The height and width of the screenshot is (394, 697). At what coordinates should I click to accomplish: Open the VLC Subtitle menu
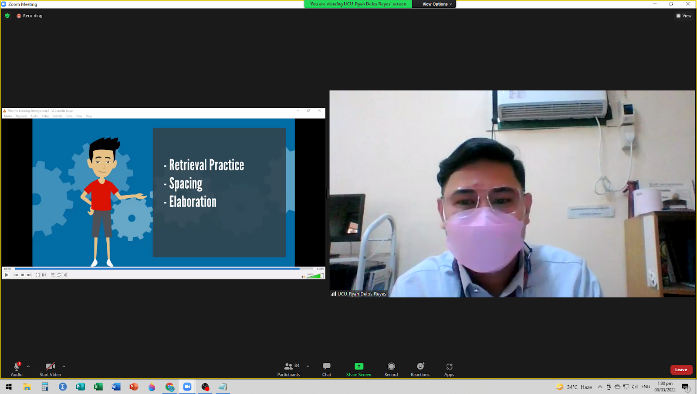[57, 116]
